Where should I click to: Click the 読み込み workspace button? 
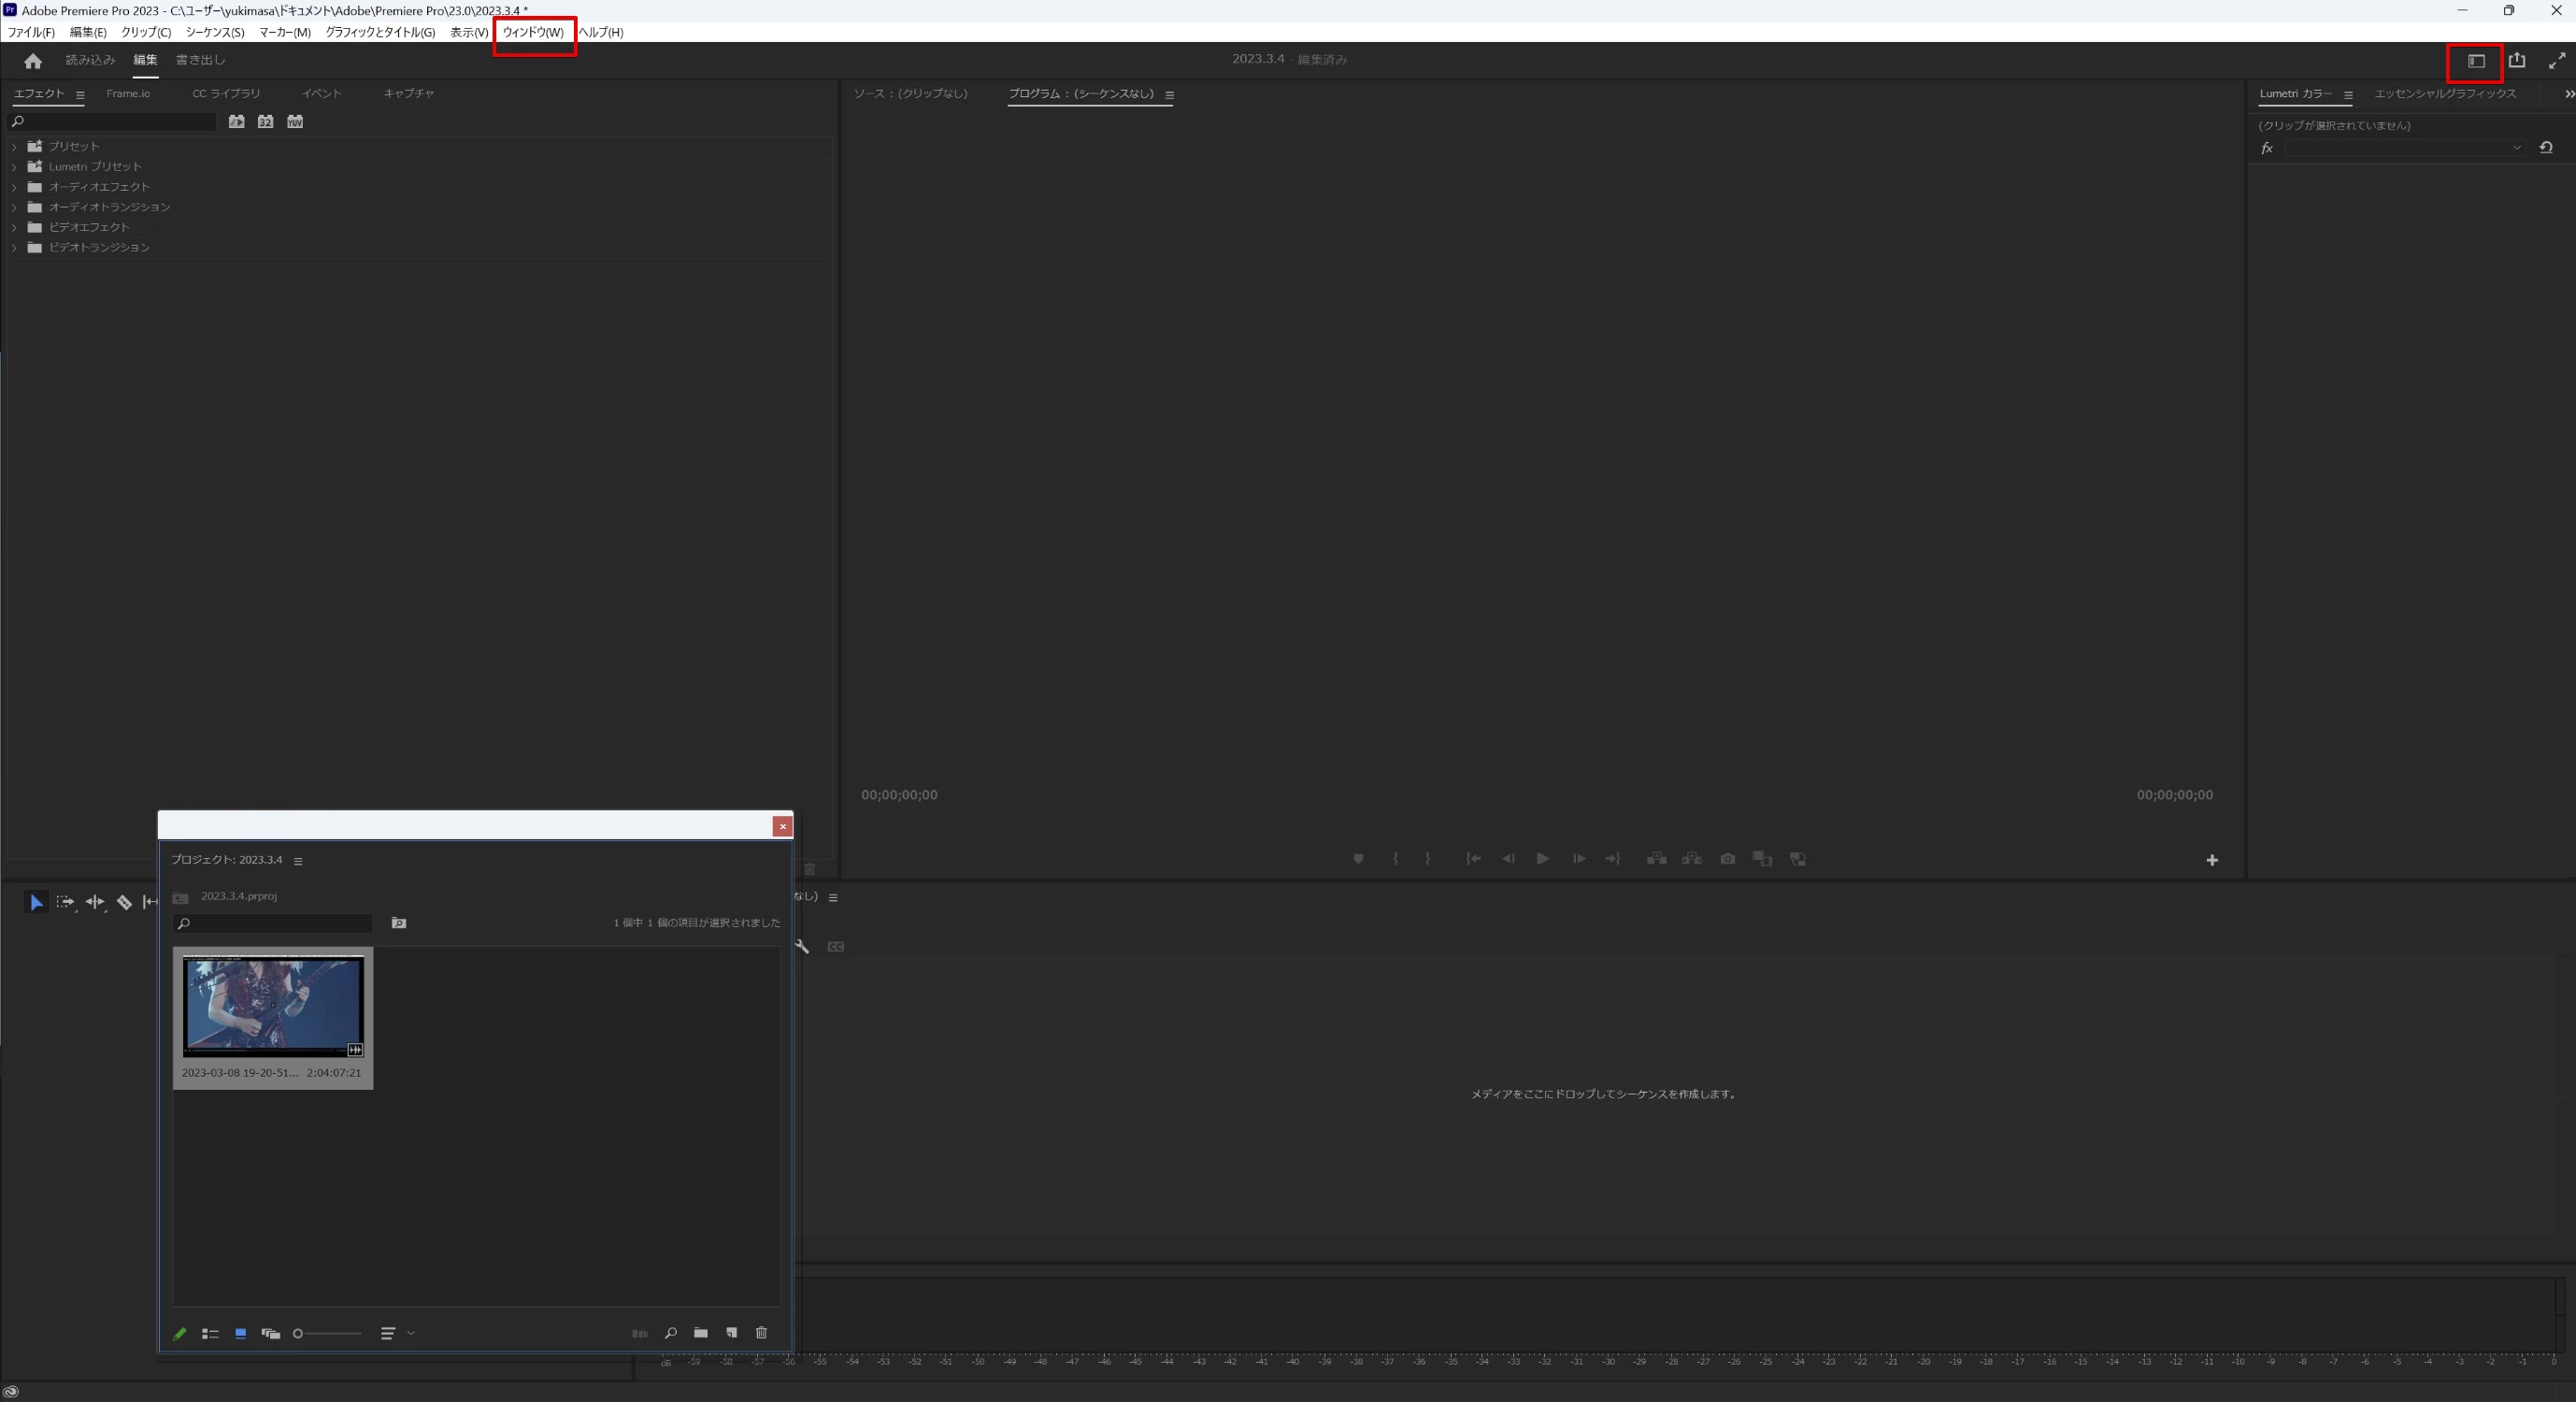[x=90, y=60]
